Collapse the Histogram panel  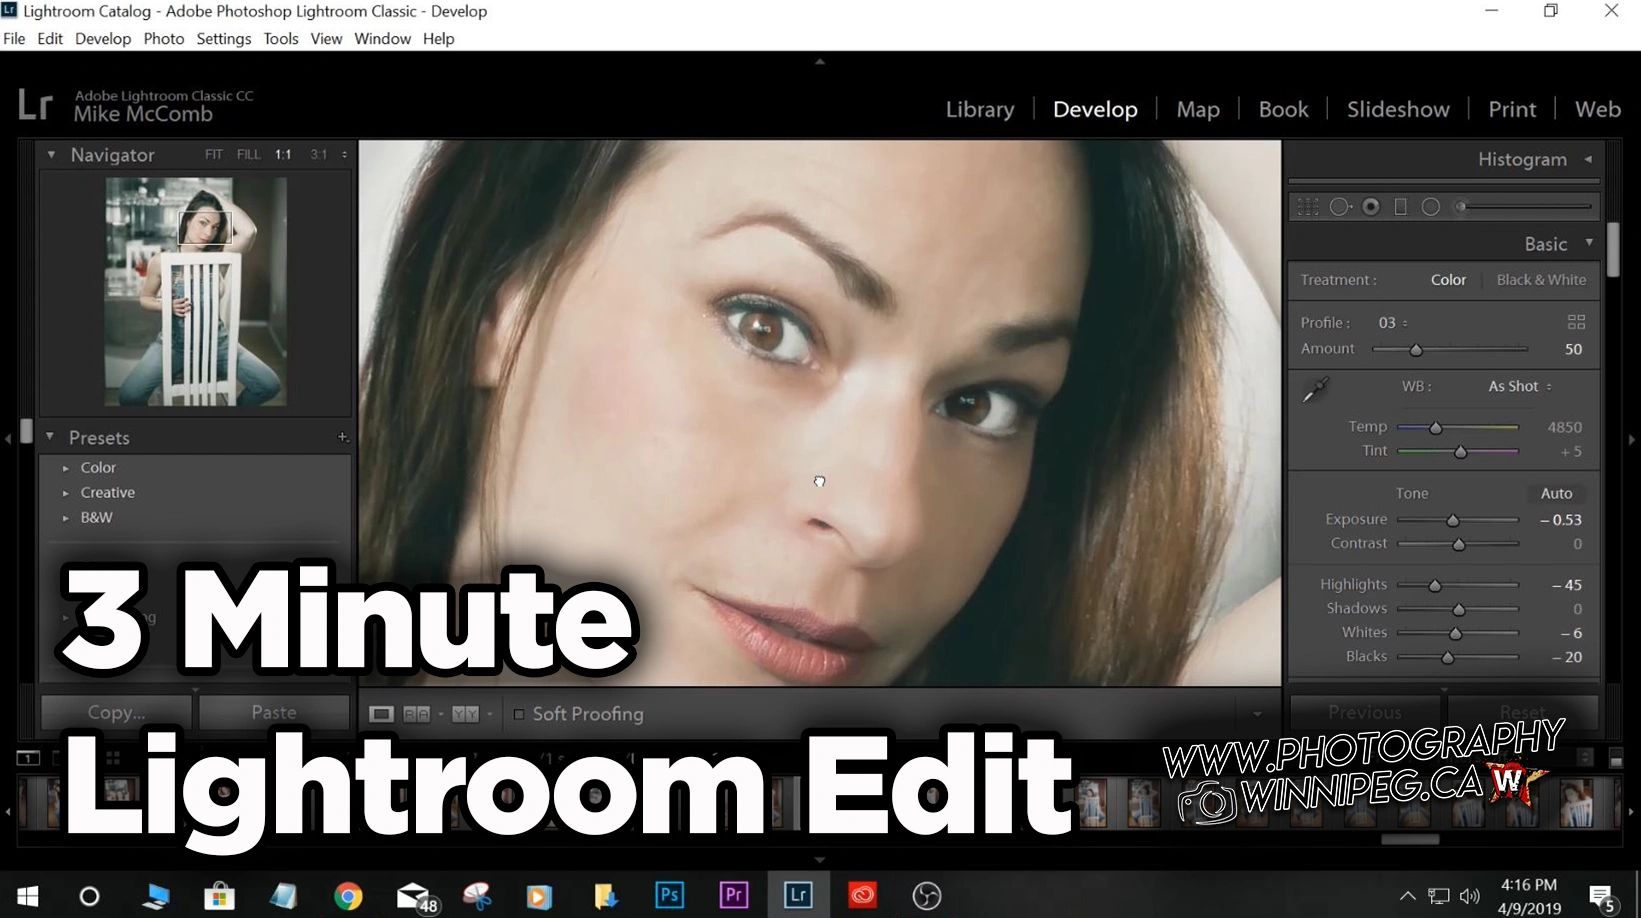[1590, 159]
